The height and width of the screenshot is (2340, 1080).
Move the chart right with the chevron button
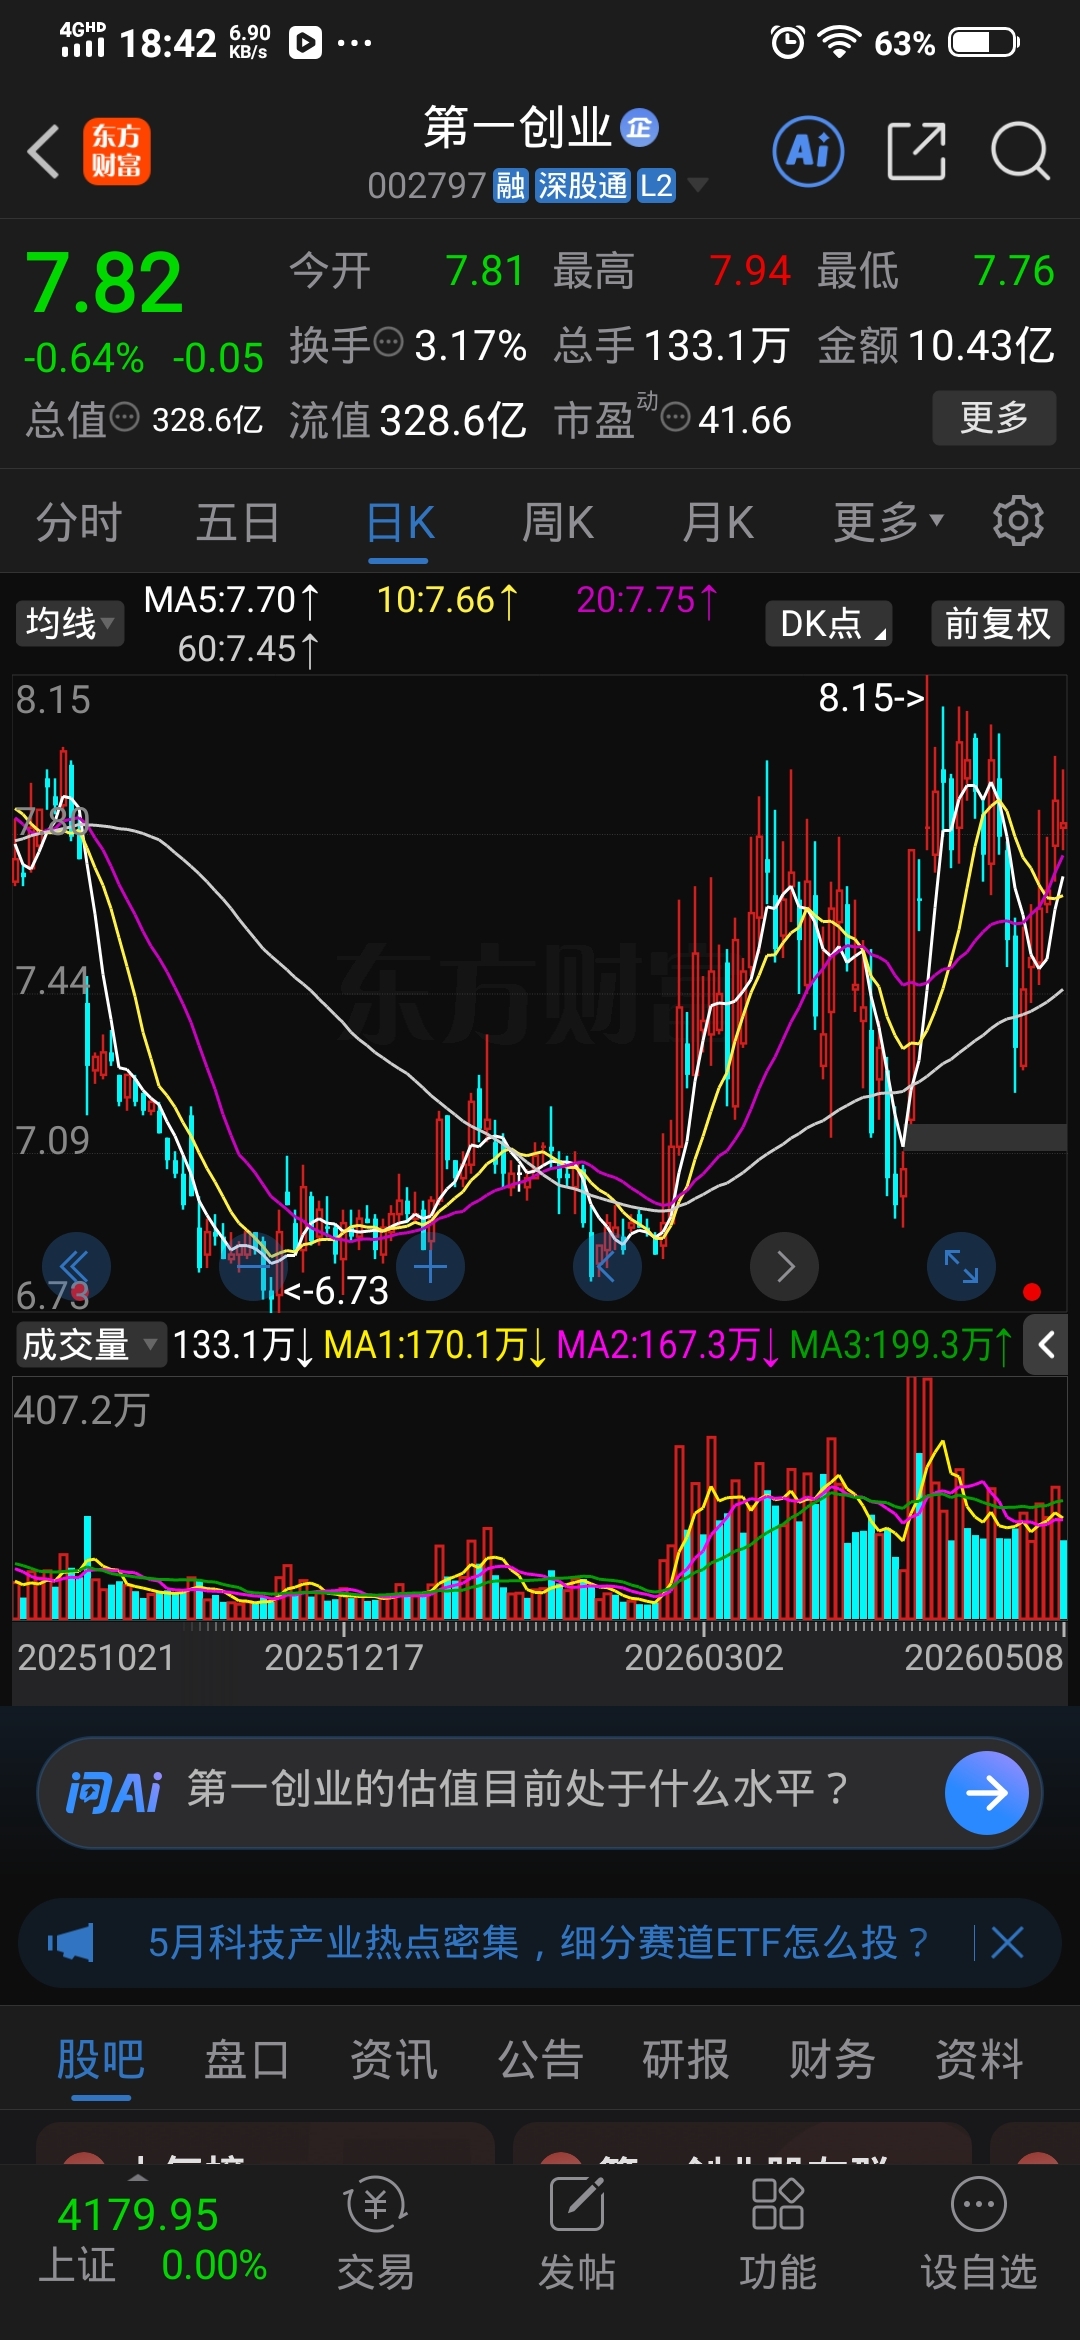(x=785, y=1266)
